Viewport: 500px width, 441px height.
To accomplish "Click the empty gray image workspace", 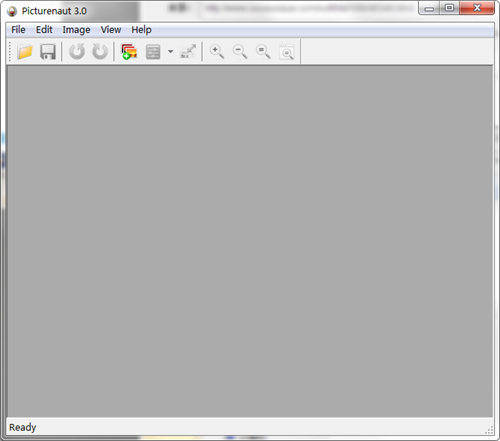I will [x=250, y=241].
